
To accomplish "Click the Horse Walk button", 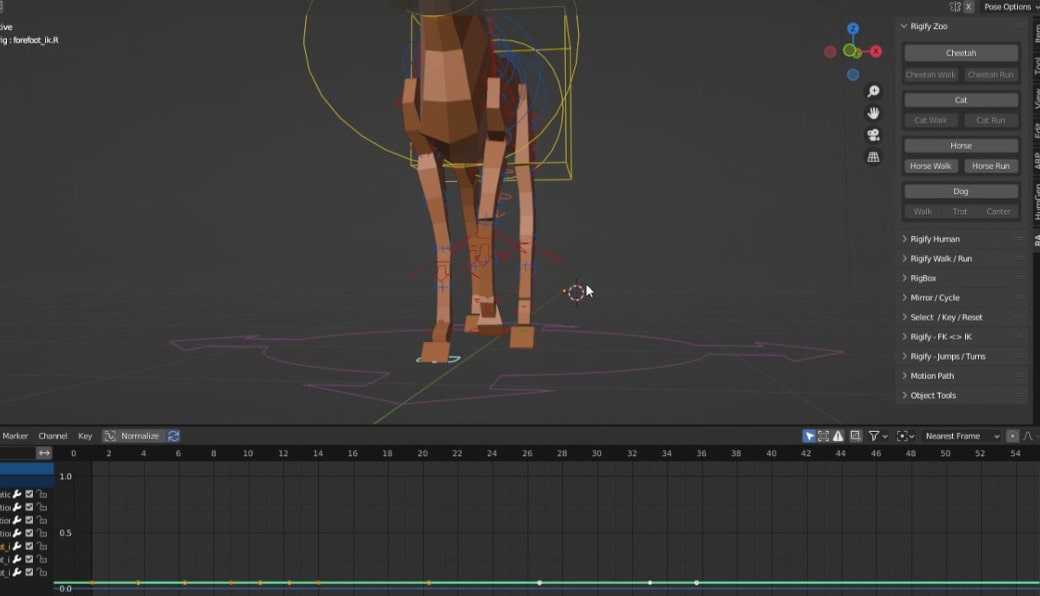I will coord(931,166).
